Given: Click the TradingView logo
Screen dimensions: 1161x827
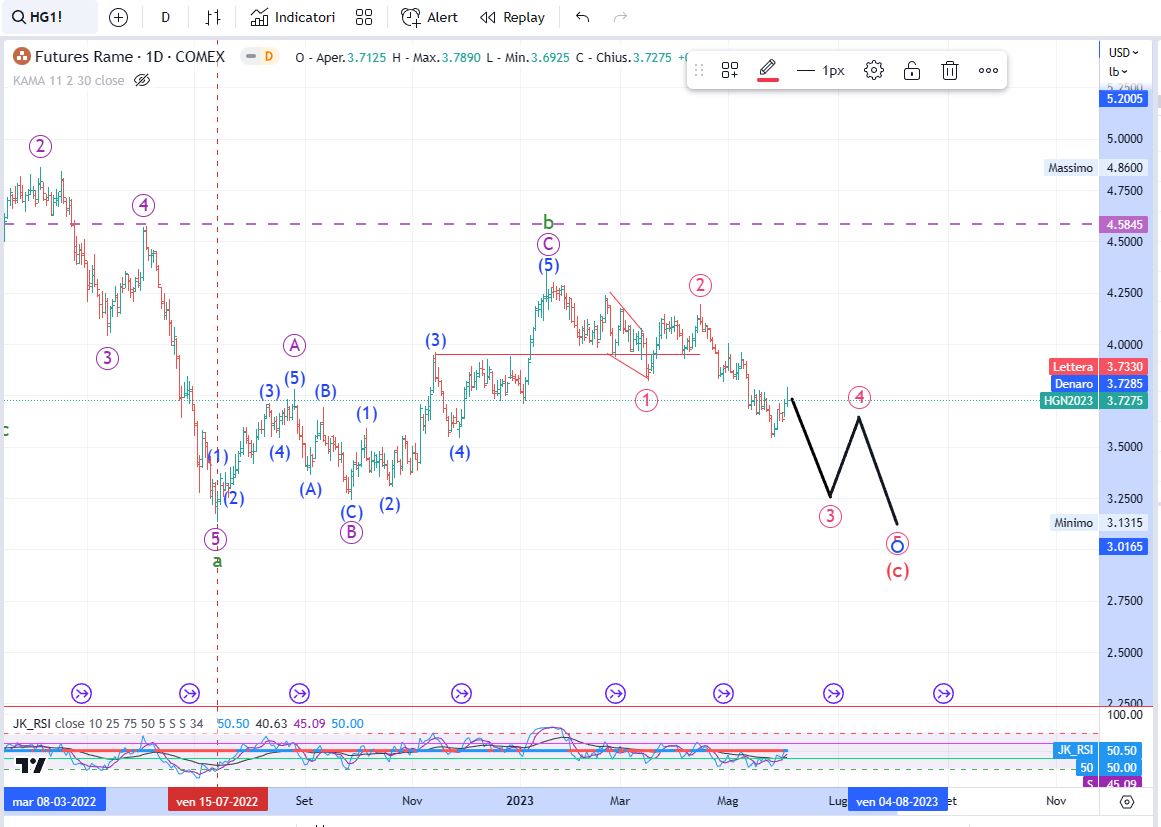Looking at the screenshot, I should (31, 766).
